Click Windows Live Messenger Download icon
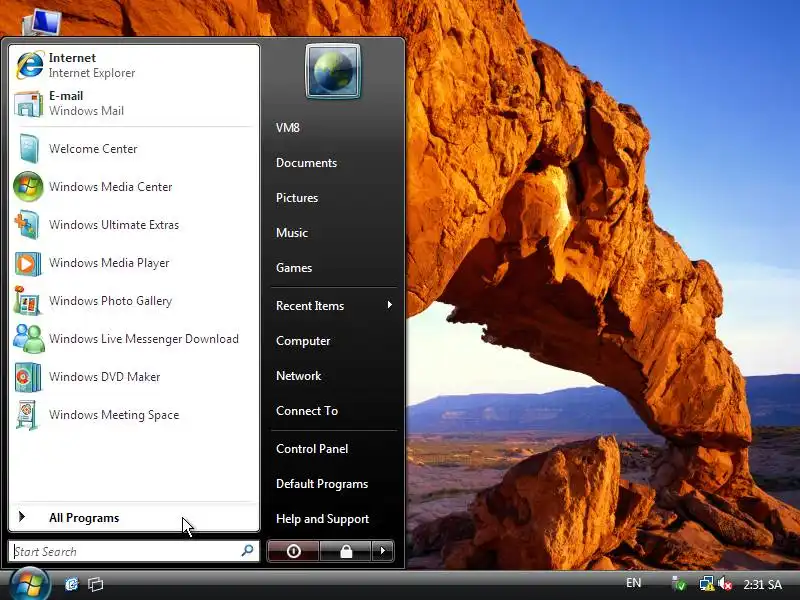The image size is (800, 600). (29, 339)
